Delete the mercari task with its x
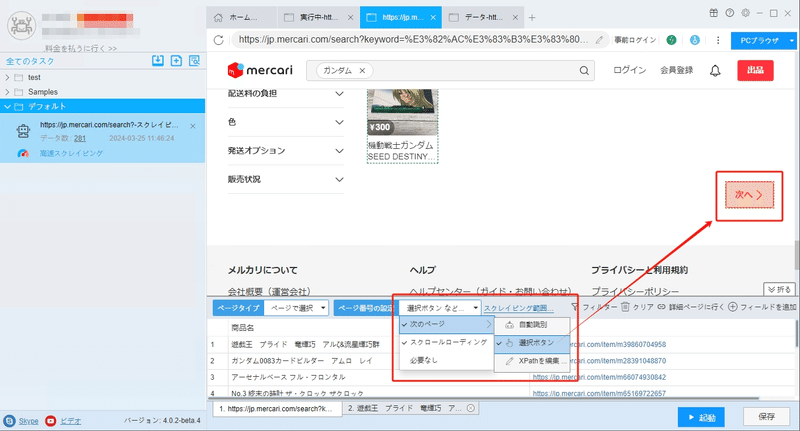This screenshot has height=431, width=800. 192,126
